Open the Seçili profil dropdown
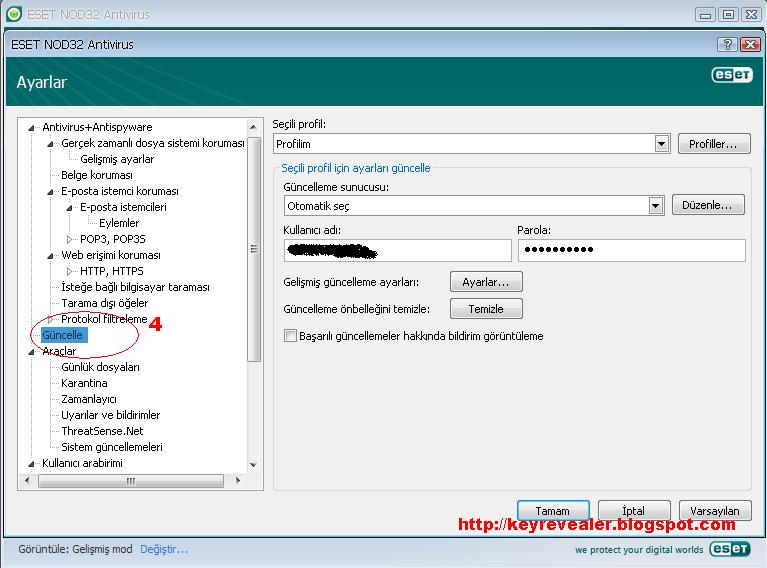767x568 pixels. click(662, 144)
